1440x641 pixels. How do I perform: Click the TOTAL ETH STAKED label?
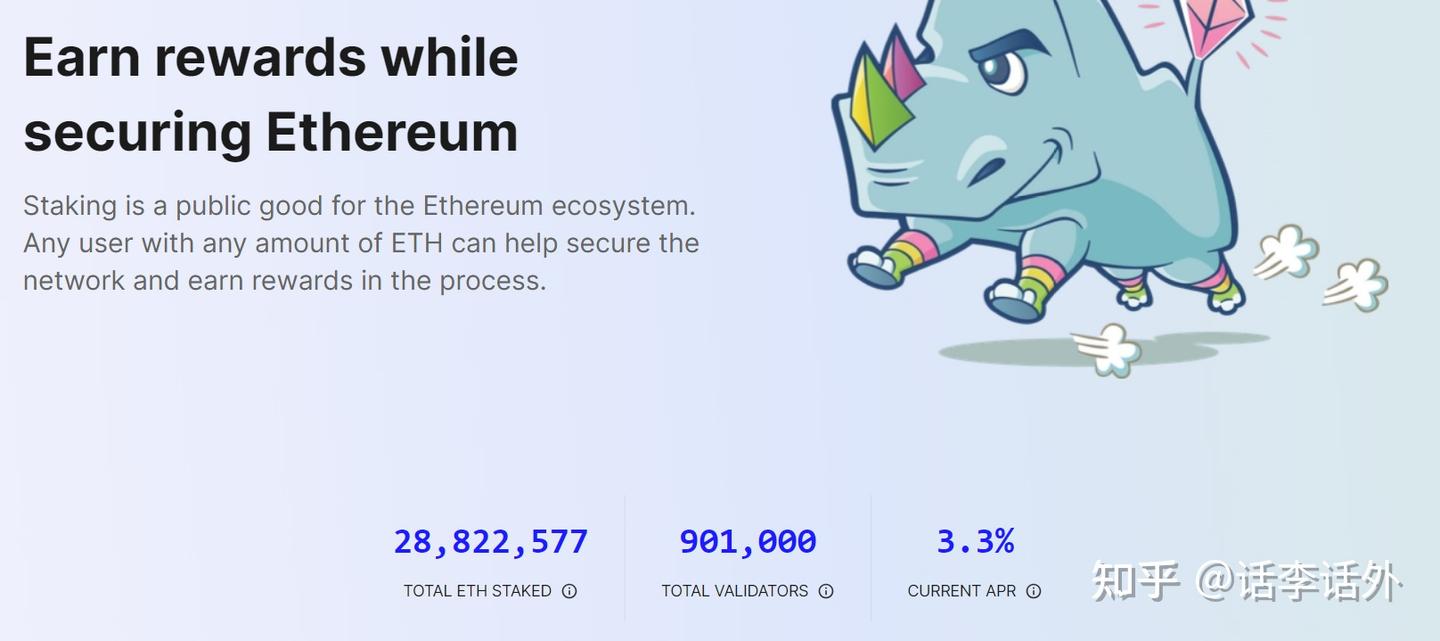pyautogui.click(x=477, y=591)
